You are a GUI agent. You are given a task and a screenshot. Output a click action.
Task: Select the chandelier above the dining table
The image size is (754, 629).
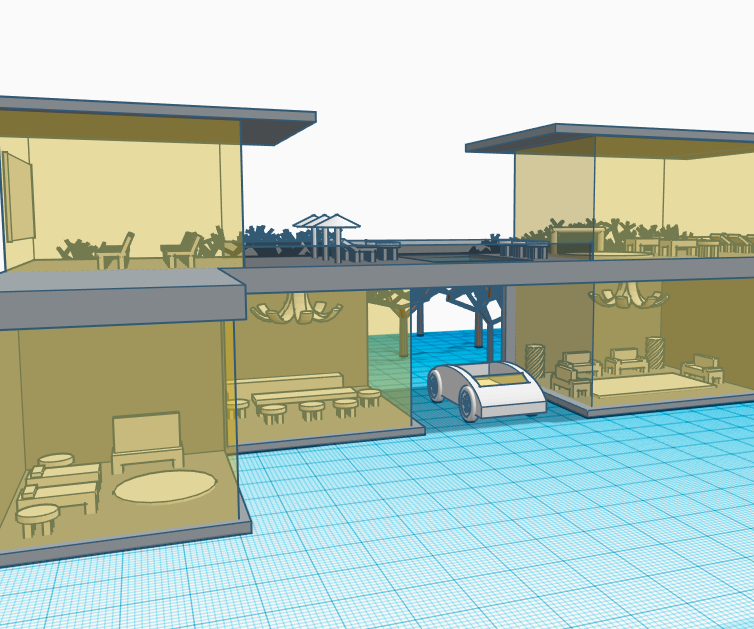[295, 308]
